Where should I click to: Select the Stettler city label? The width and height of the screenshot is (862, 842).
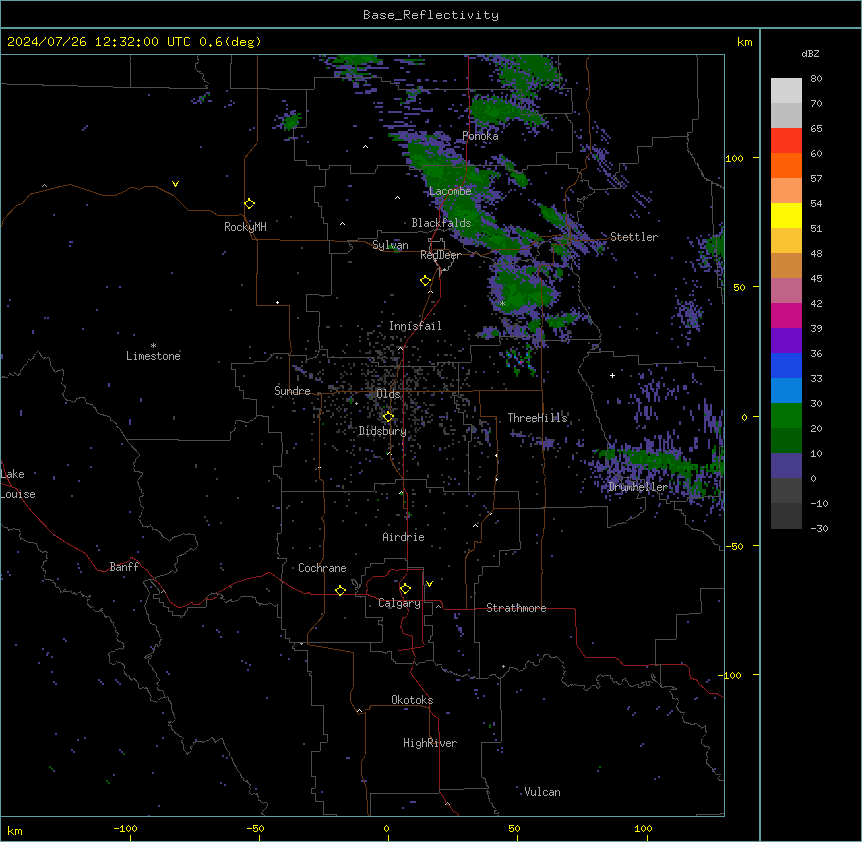(x=634, y=237)
